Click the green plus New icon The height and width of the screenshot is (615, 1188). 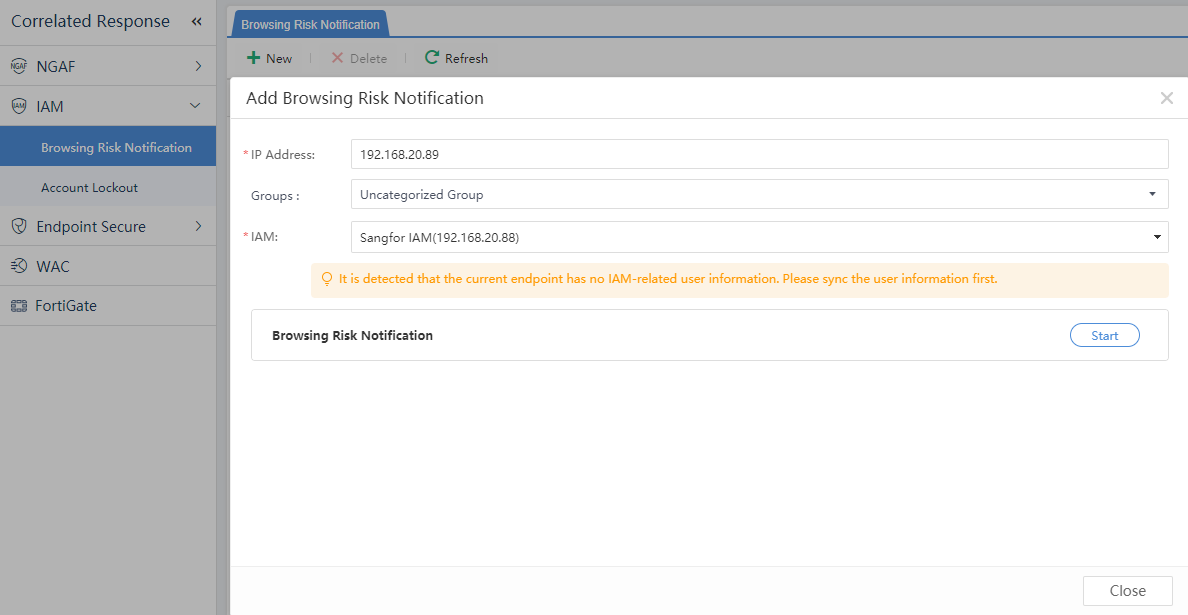(254, 58)
